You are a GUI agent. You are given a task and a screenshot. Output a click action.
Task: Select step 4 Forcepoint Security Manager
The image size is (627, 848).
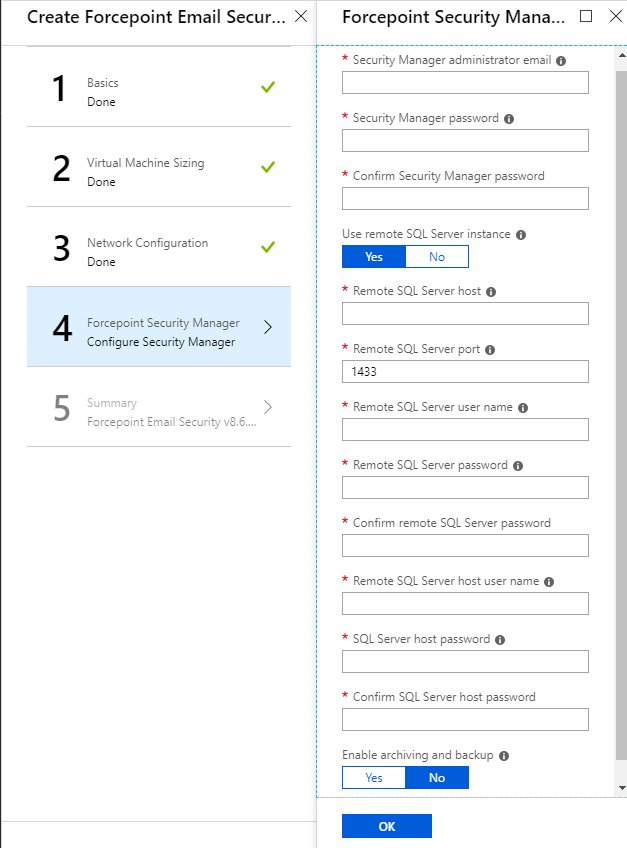(159, 327)
